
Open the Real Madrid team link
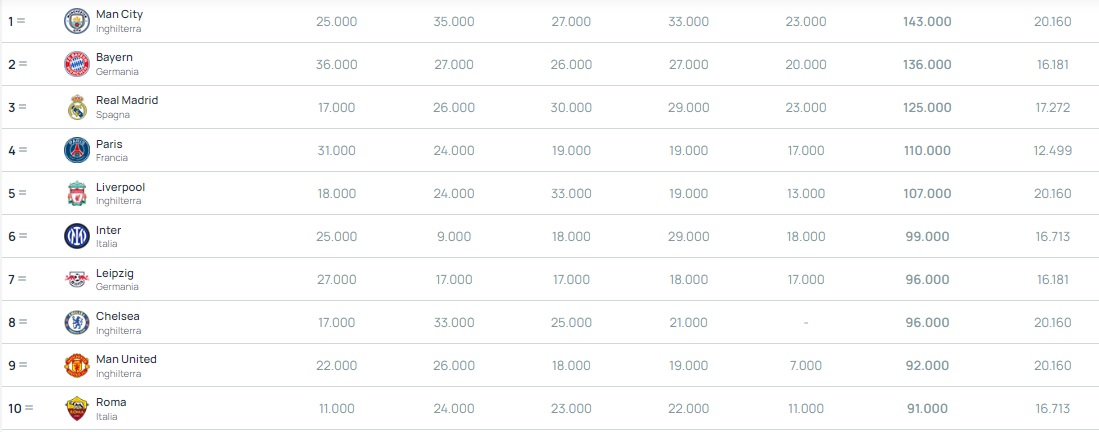click(x=127, y=100)
